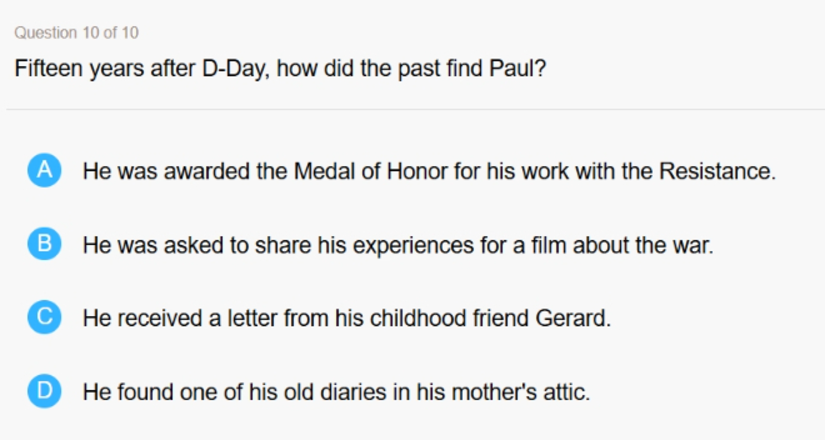Select the blue A answer circle
Image resolution: width=825 pixels, height=440 pixels.
(44, 171)
